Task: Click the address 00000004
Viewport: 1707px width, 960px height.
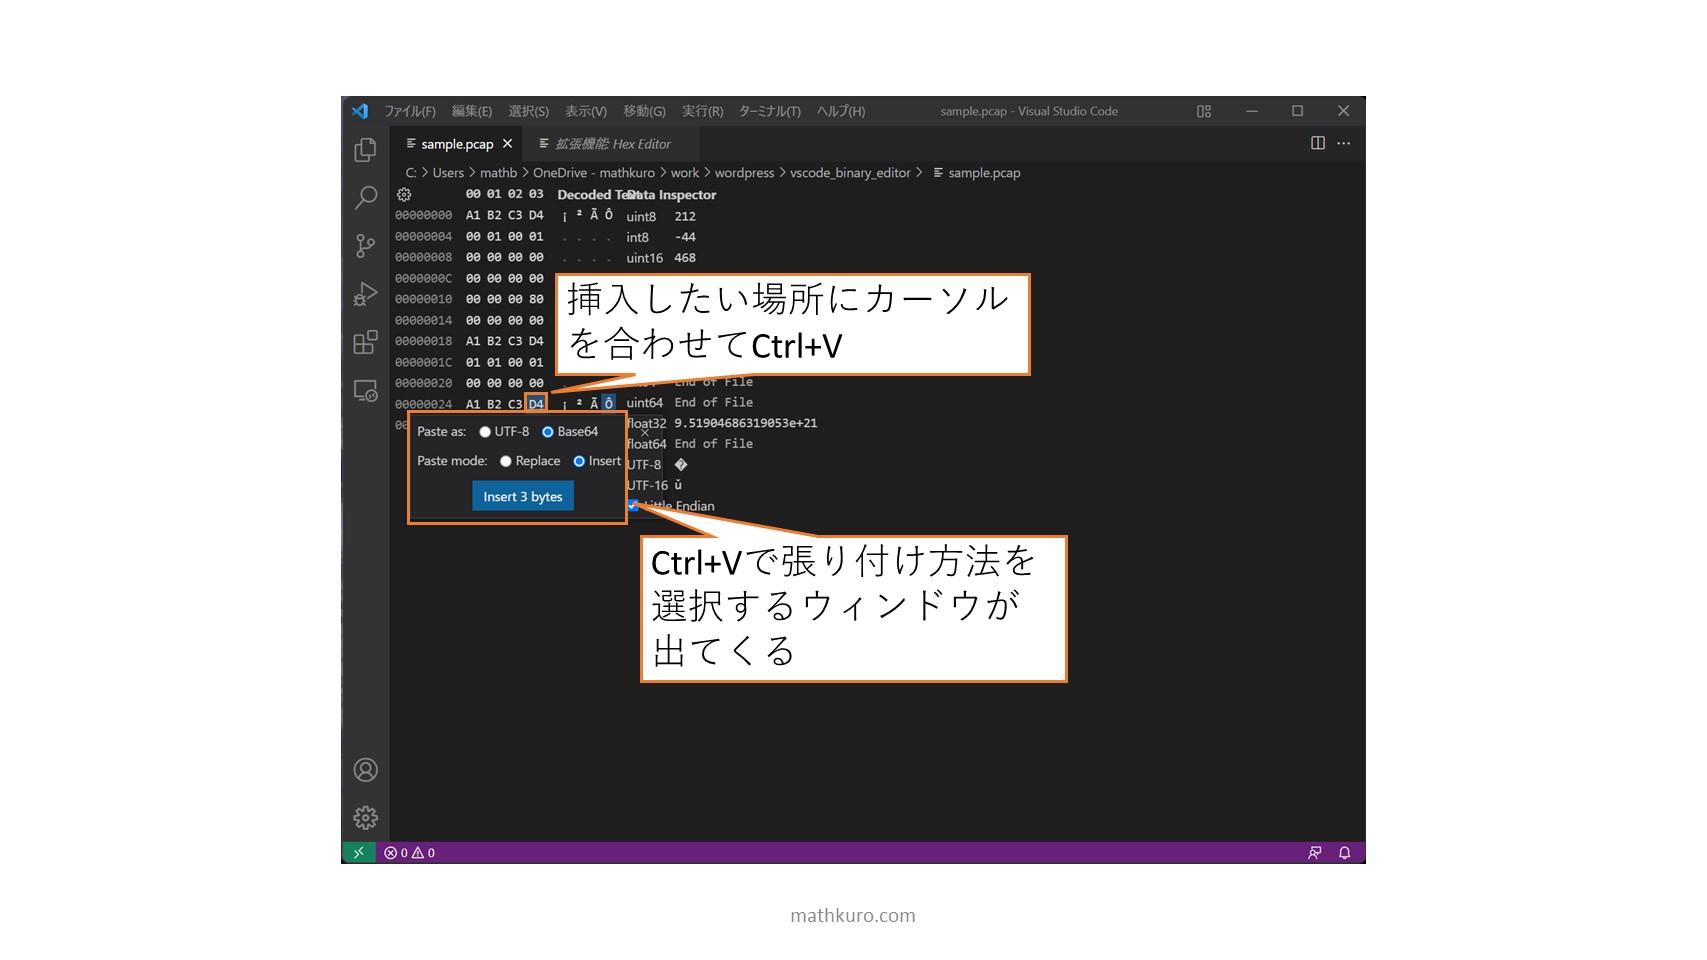Action: pos(423,236)
